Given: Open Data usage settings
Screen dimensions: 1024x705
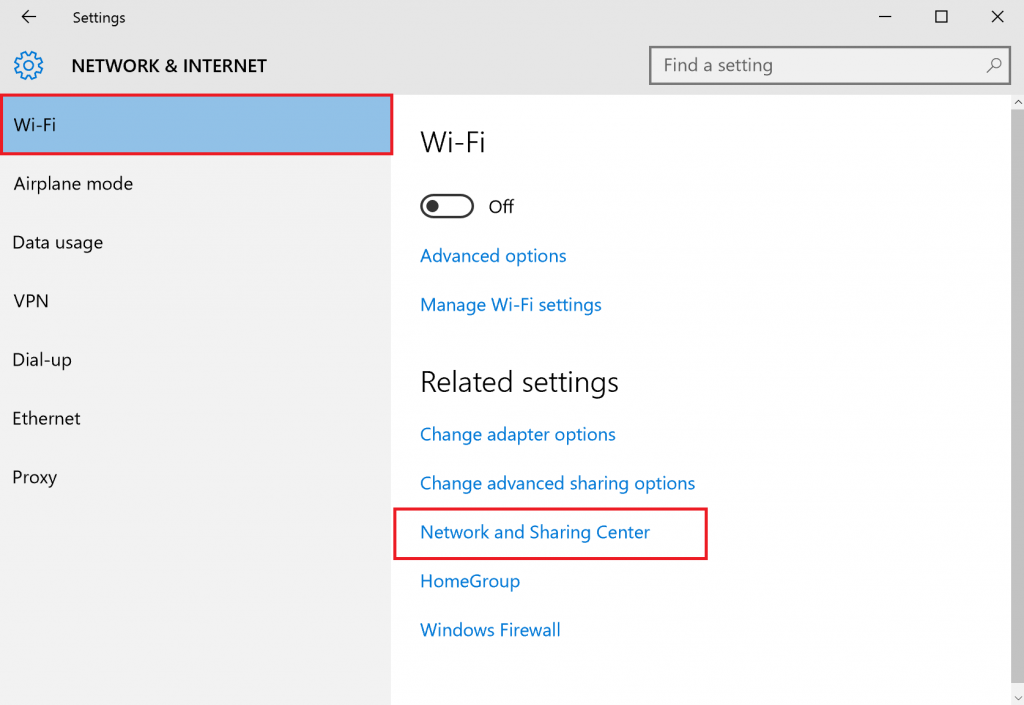Looking at the screenshot, I should pyautogui.click(x=57, y=242).
